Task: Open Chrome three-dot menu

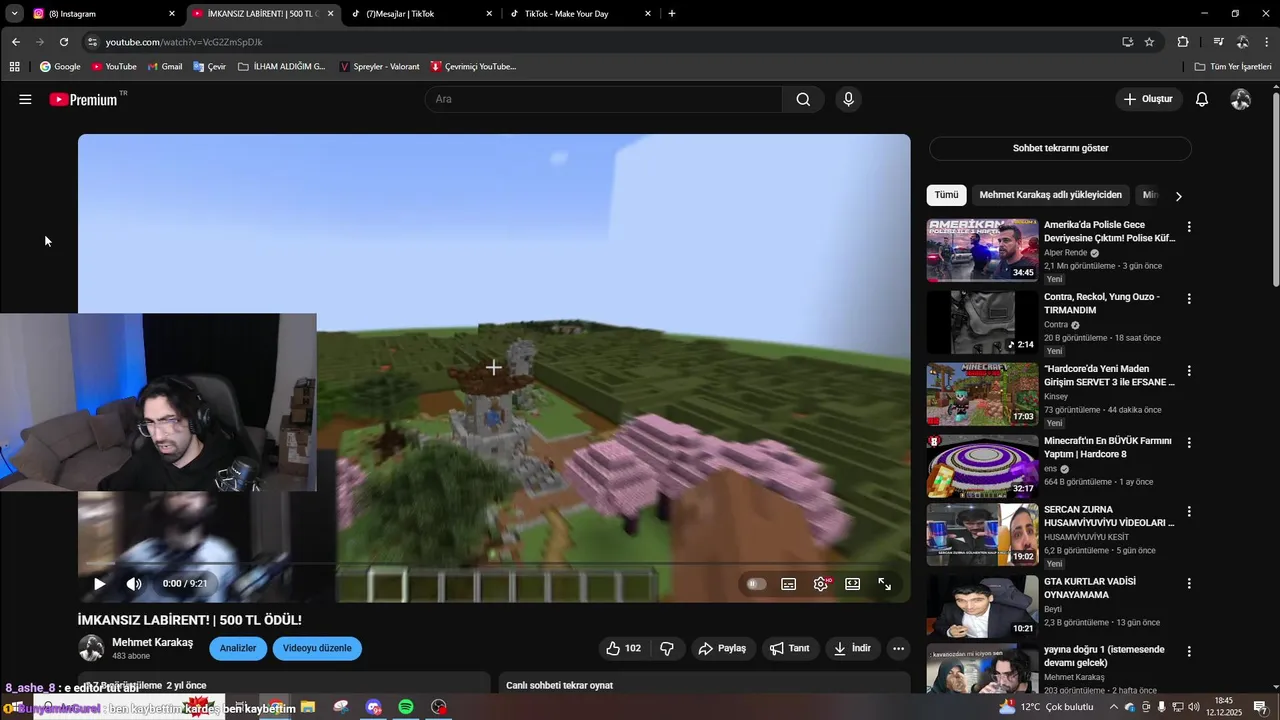Action: click(1267, 42)
